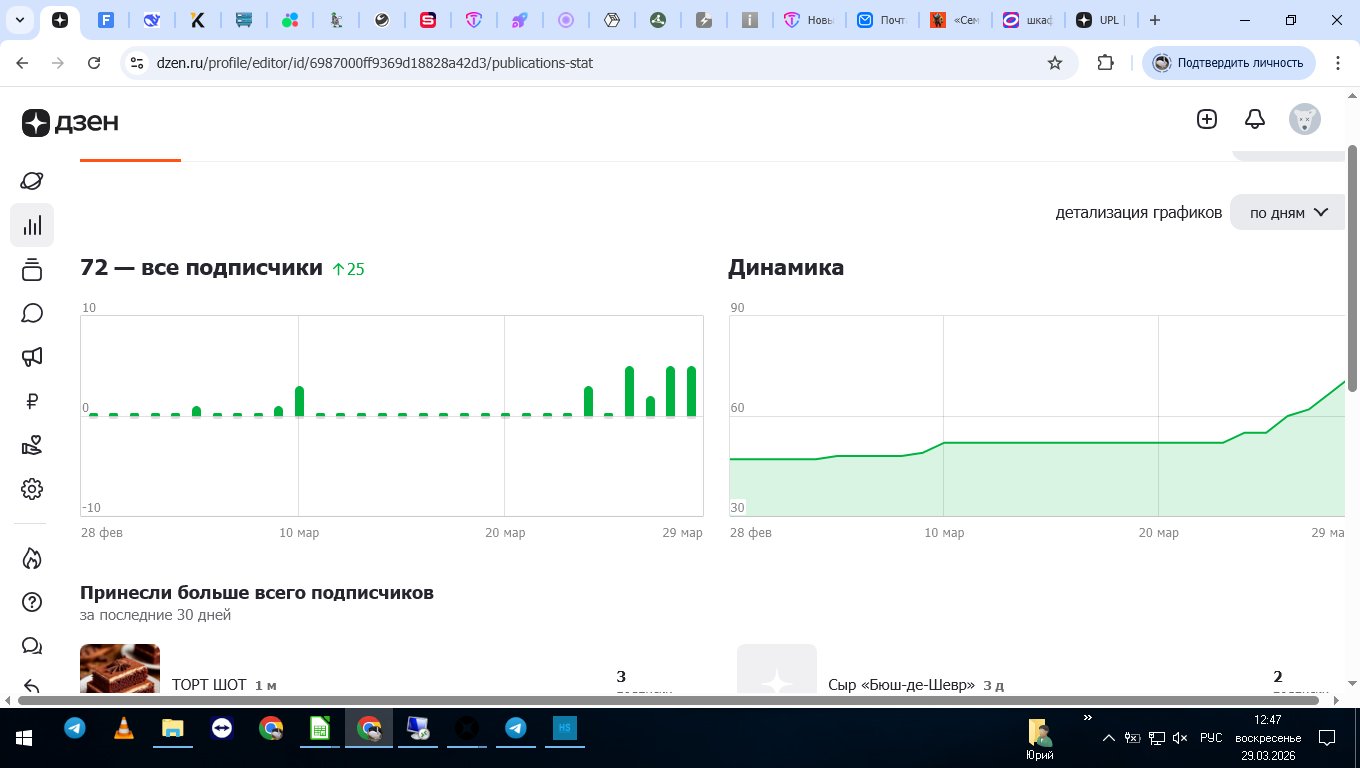Expand the 'по дням' chart detail dropdown

1288,212
